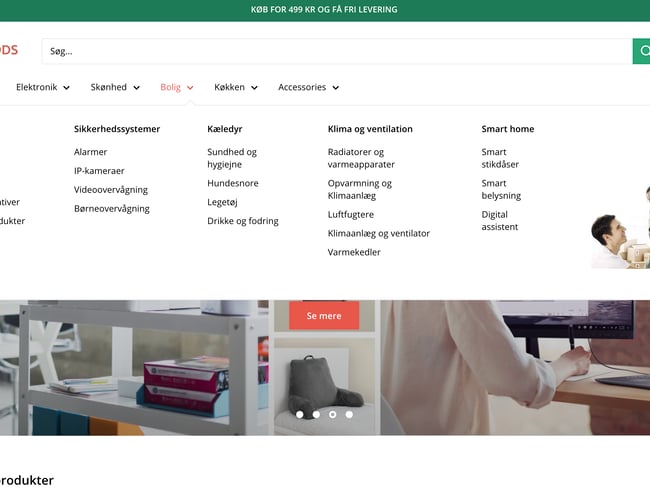Click the free delivery announcement banner
The image size is (650, 500).
coord(324,10)
